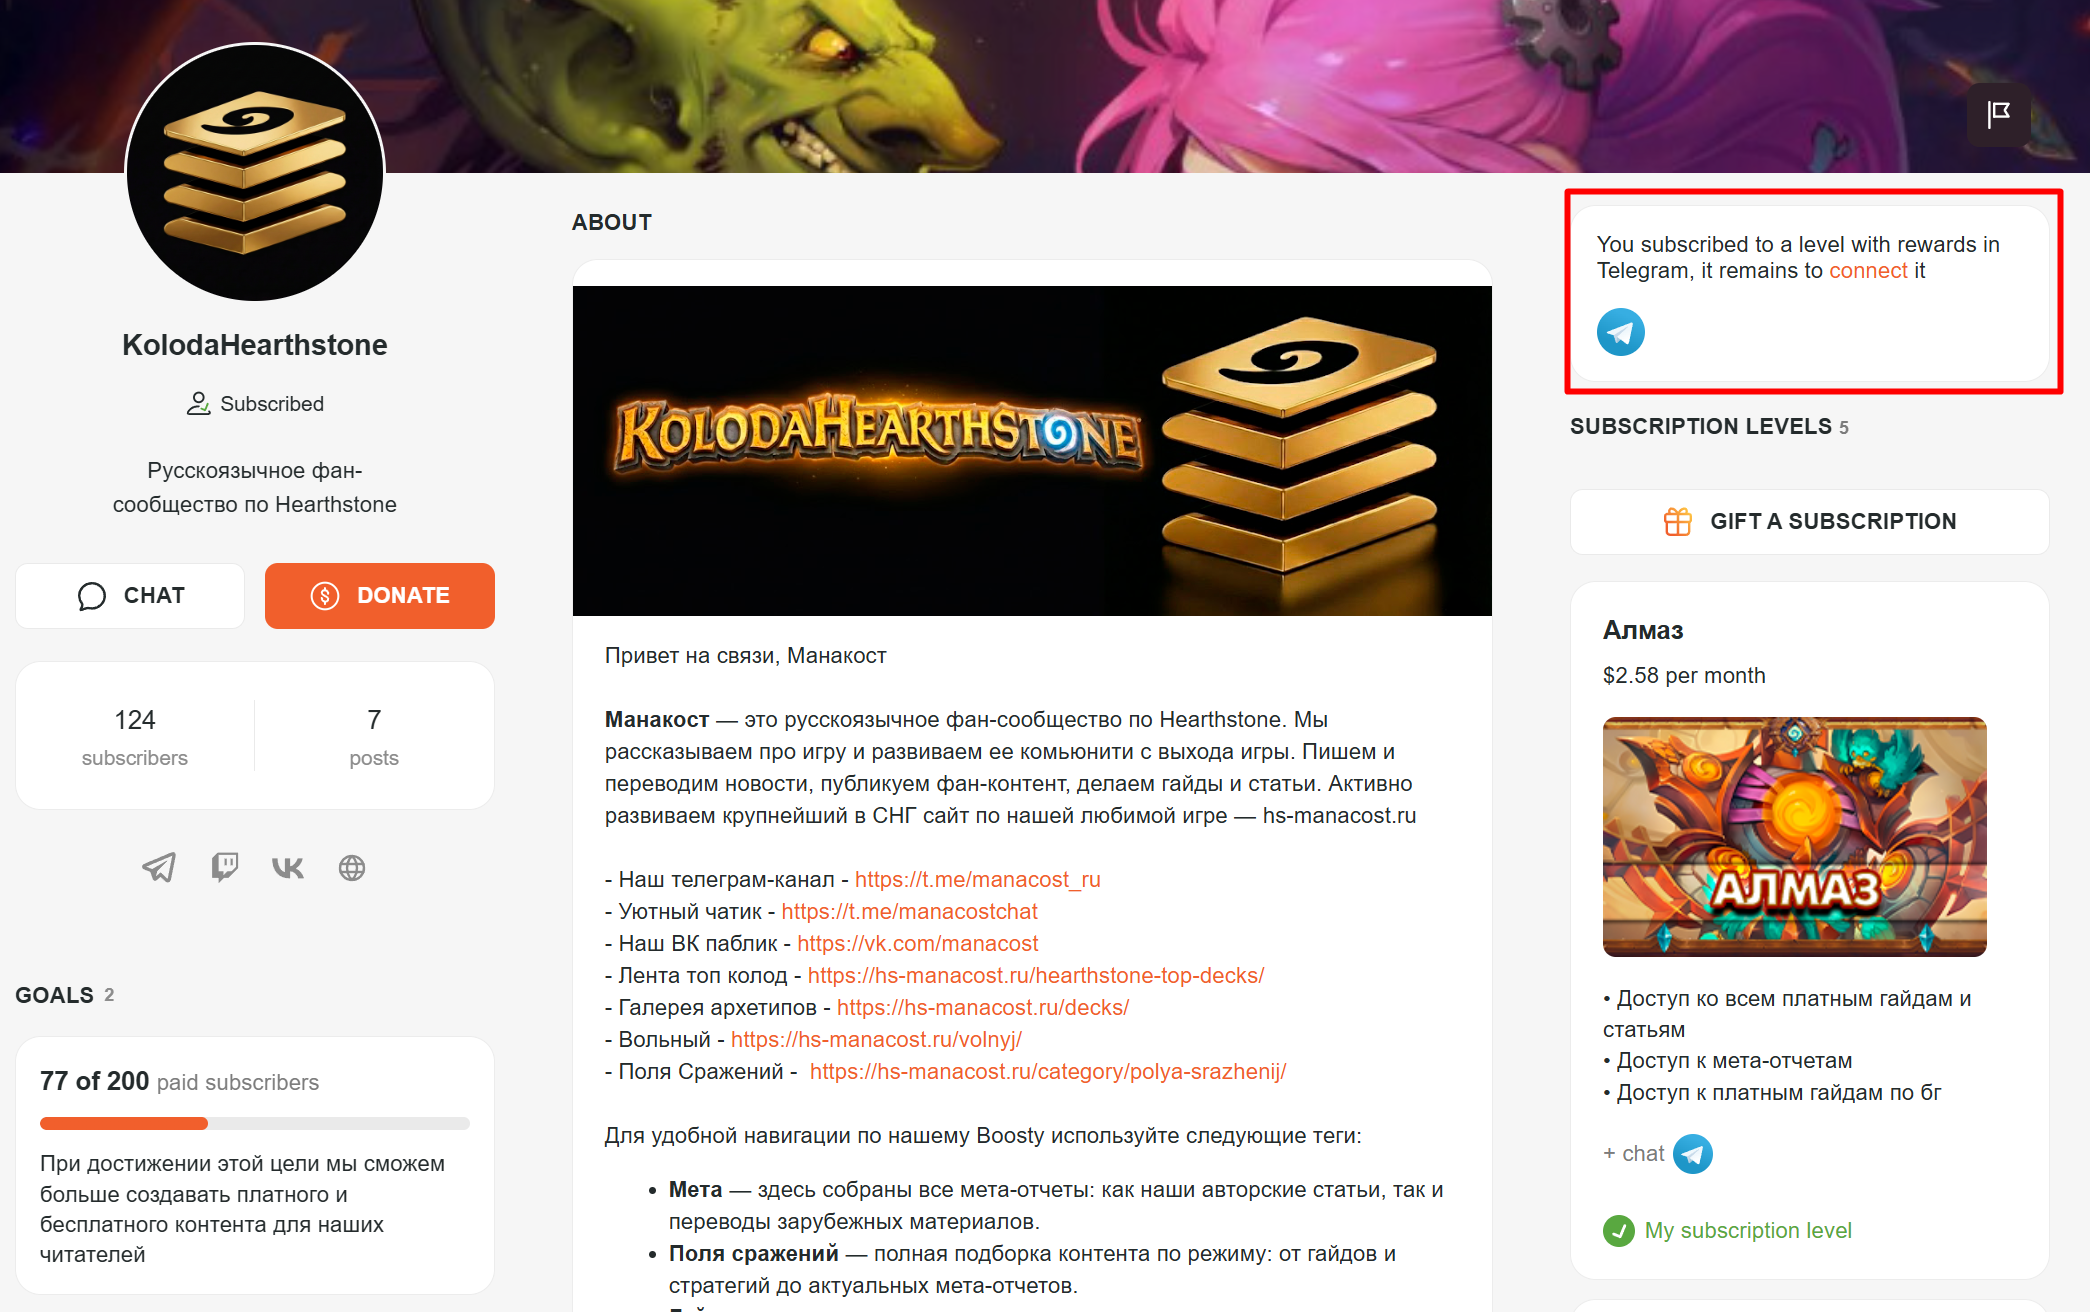
Task: Click the My subscription level label
Action: [1748, 1231]
